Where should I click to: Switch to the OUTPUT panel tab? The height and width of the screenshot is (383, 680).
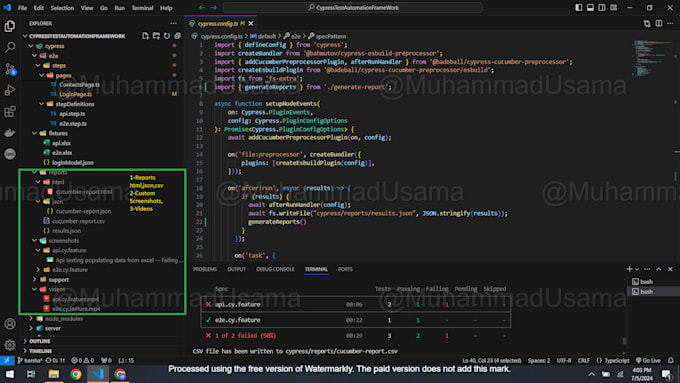tap(236, 269)
